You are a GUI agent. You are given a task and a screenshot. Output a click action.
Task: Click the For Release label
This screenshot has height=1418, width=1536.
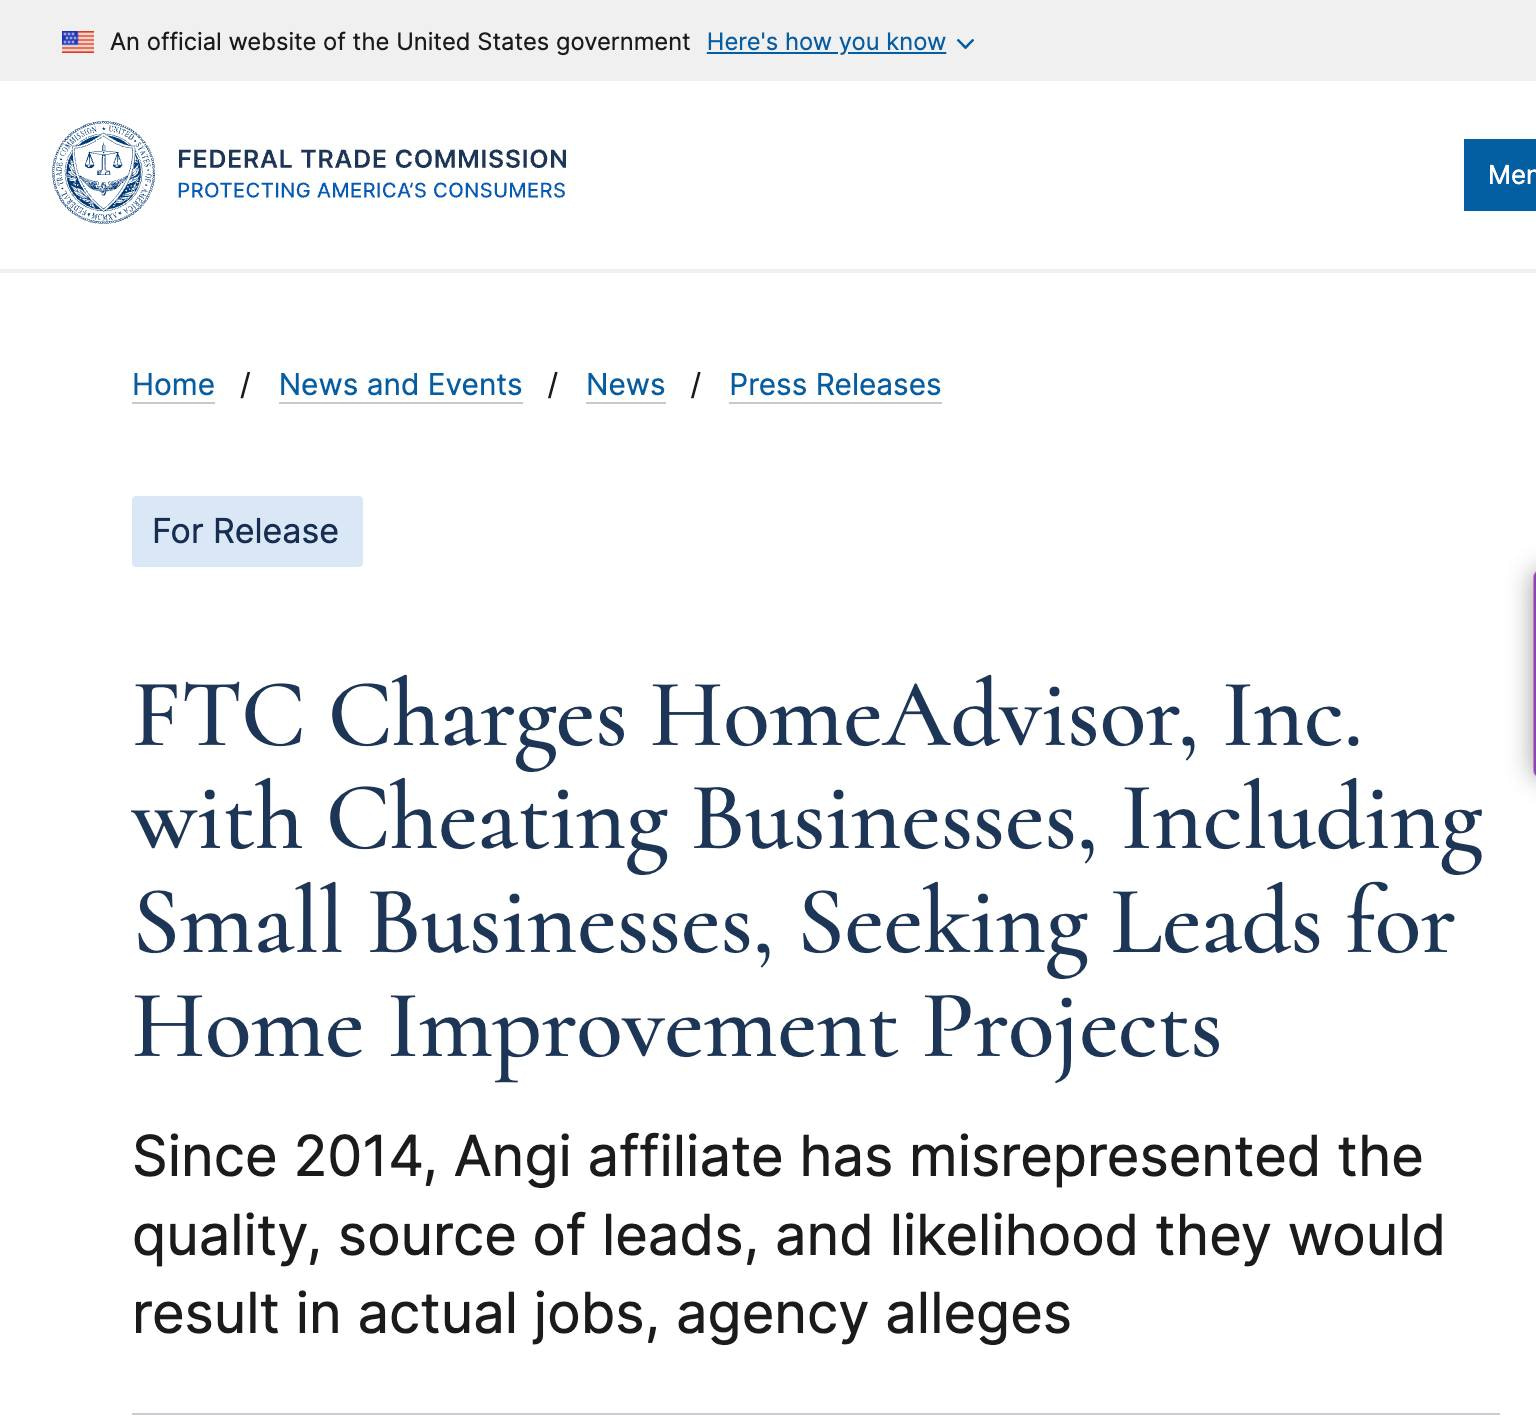[246, 531]
